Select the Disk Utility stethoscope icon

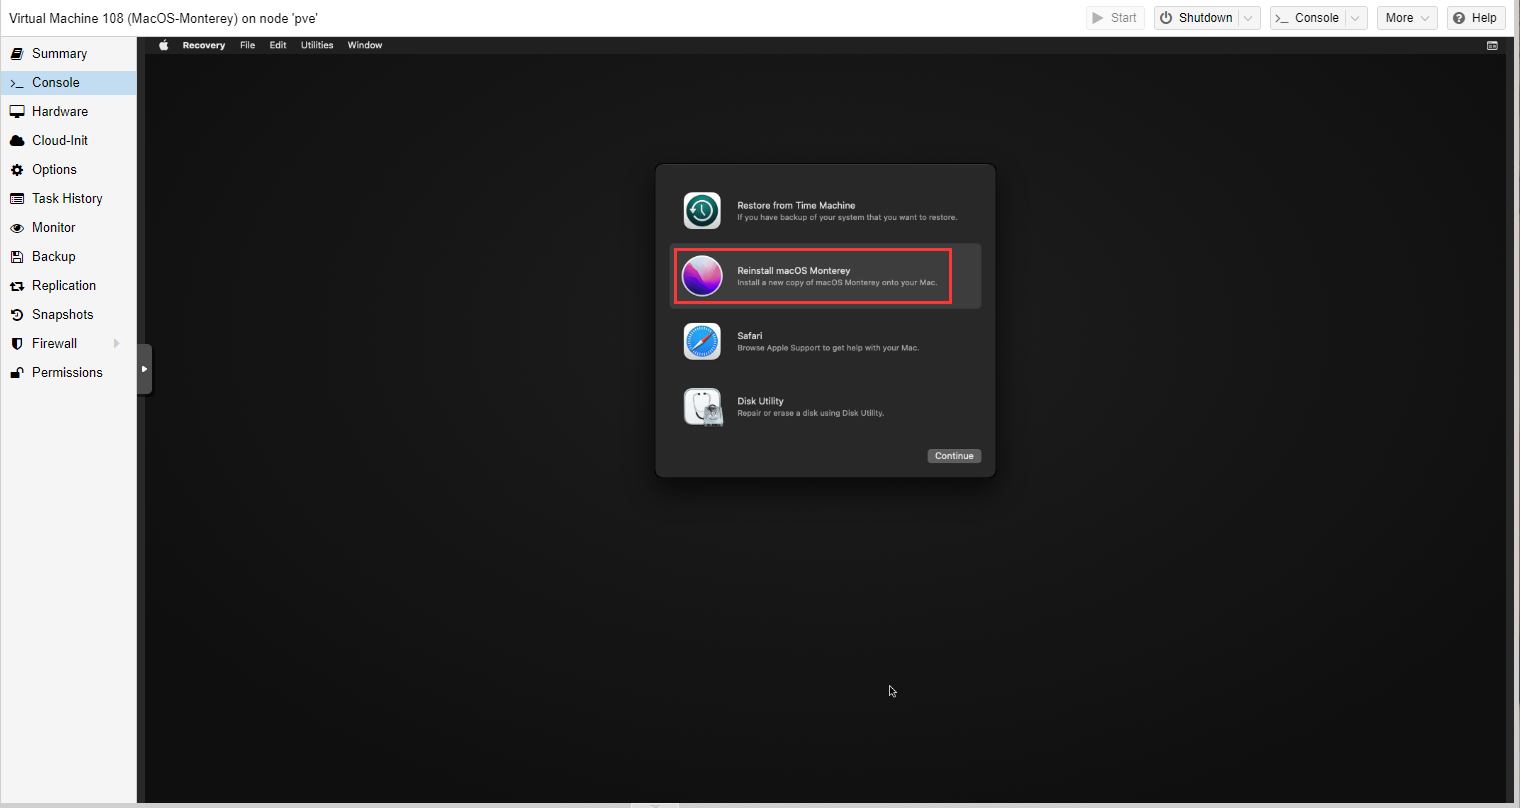point(703,407)
